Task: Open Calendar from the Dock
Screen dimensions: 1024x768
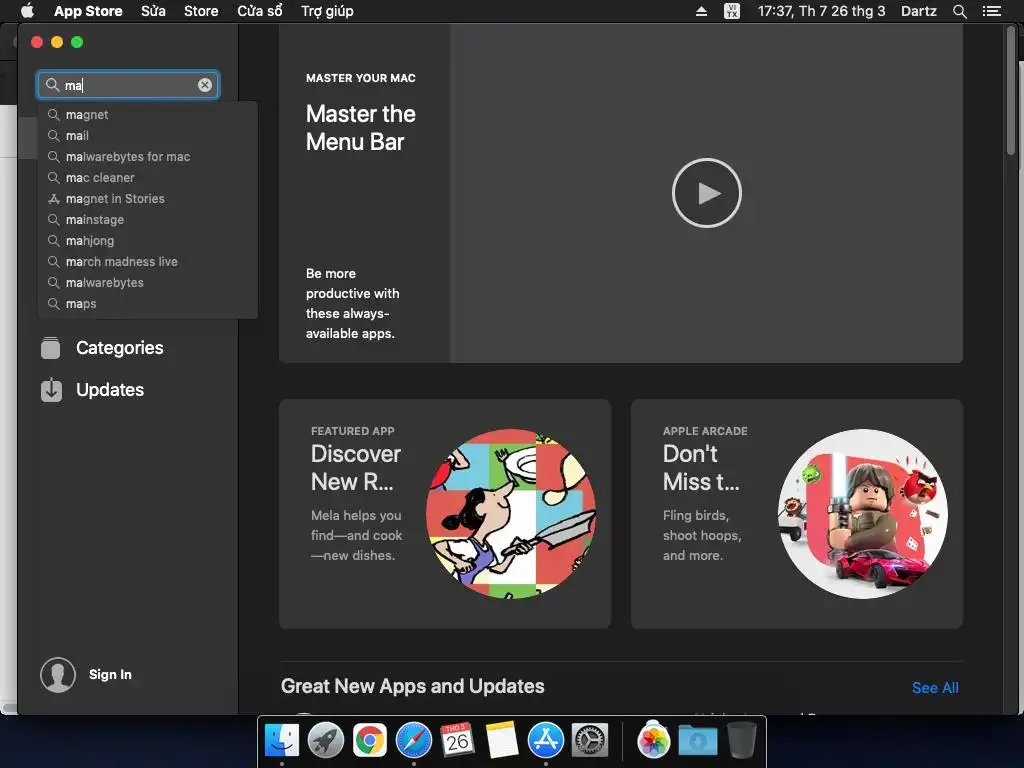Action: [457, 741]
